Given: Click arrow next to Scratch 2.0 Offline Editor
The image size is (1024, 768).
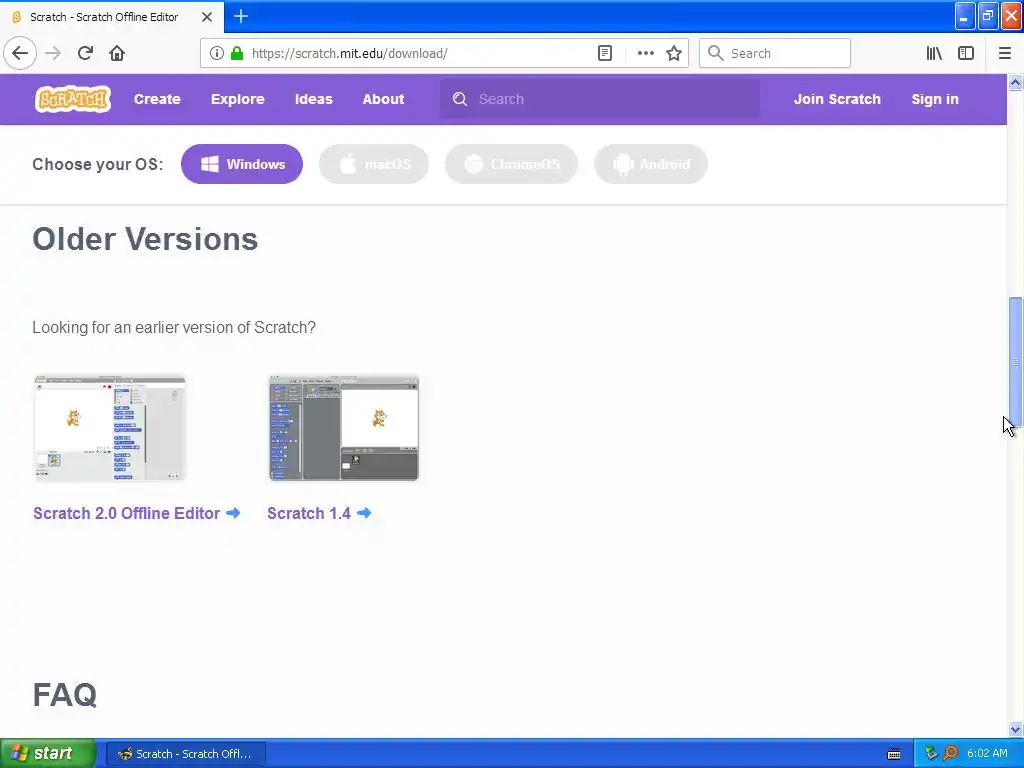Looking at the screenshot, I should click(233, 513).
